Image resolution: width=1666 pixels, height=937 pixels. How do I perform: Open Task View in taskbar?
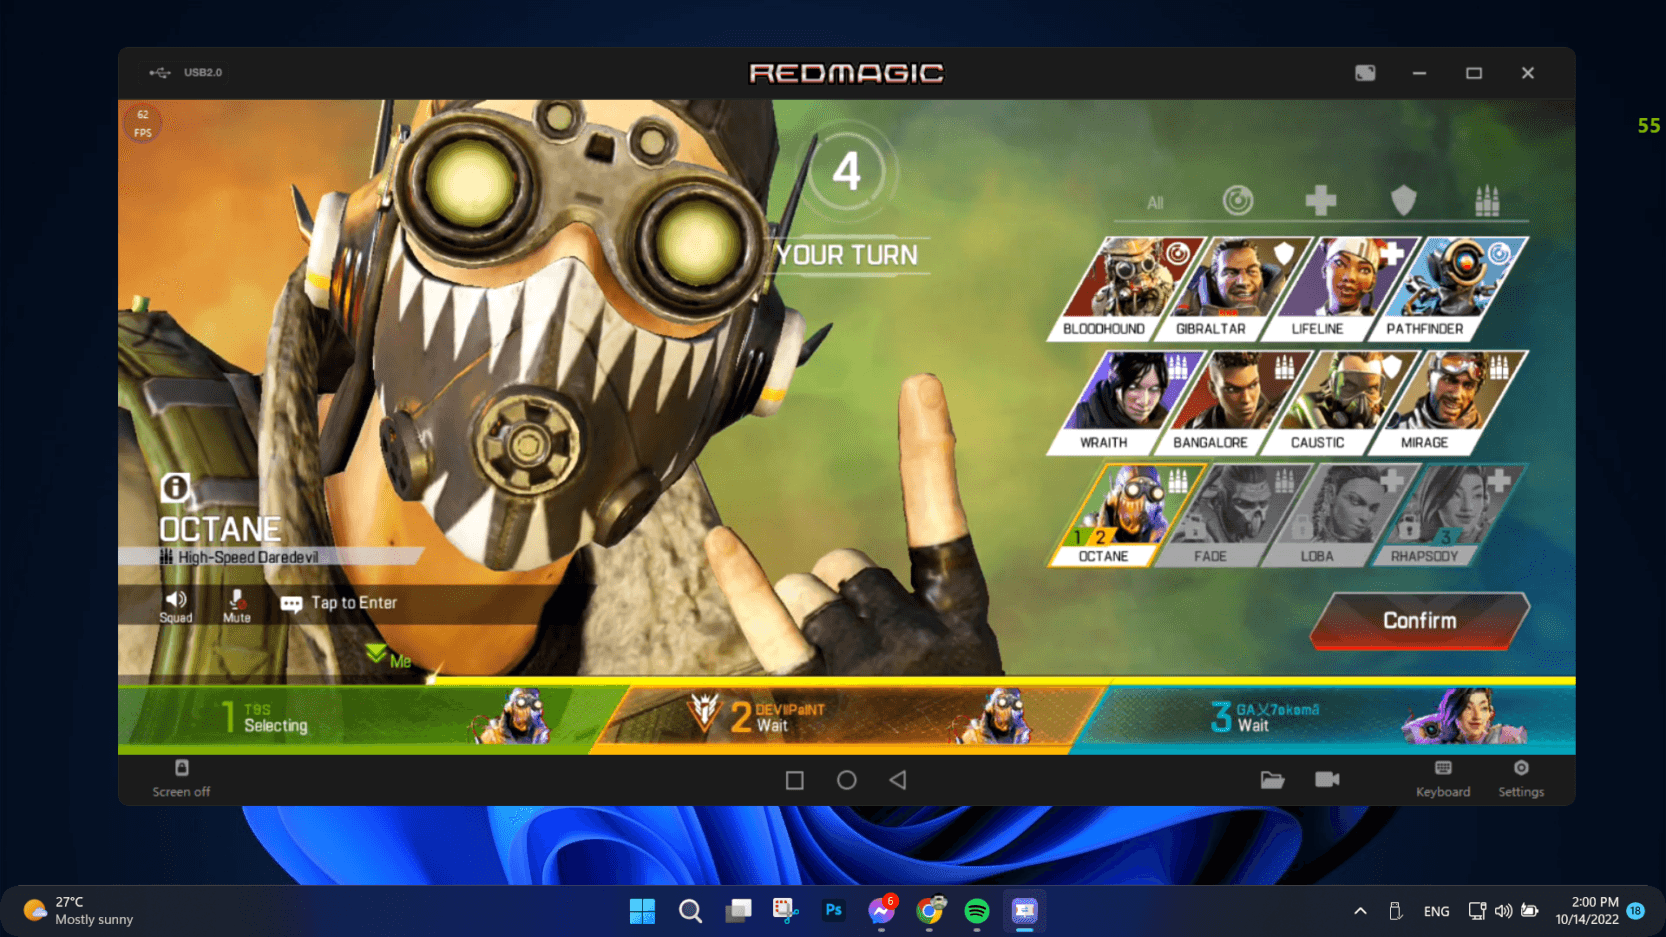click(738, 911)
